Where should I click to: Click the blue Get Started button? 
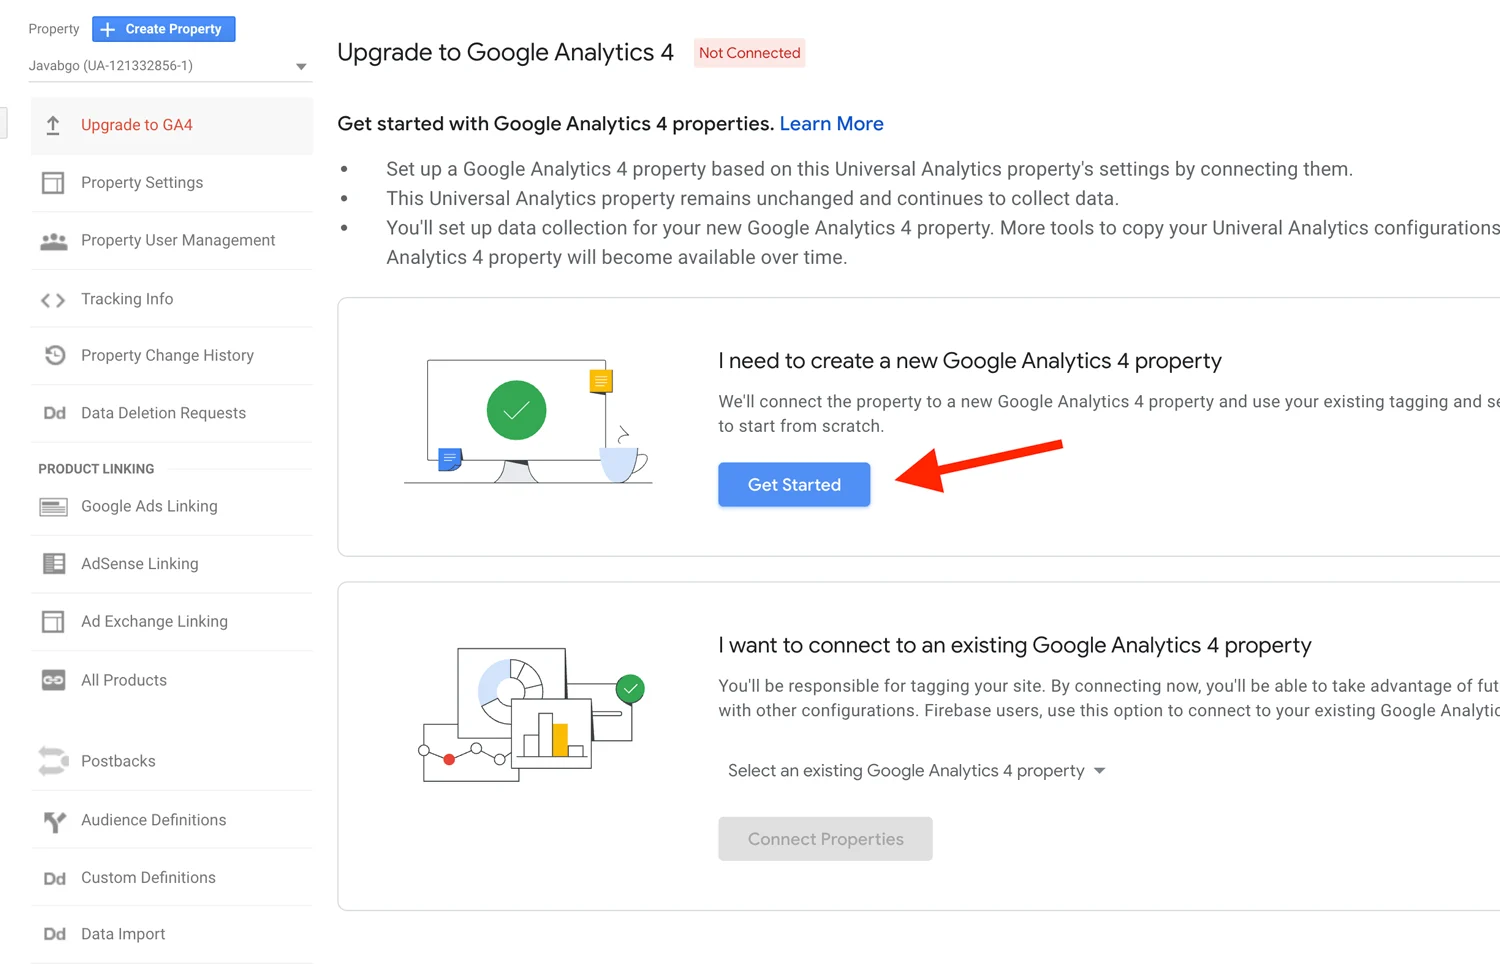[794, 485]
